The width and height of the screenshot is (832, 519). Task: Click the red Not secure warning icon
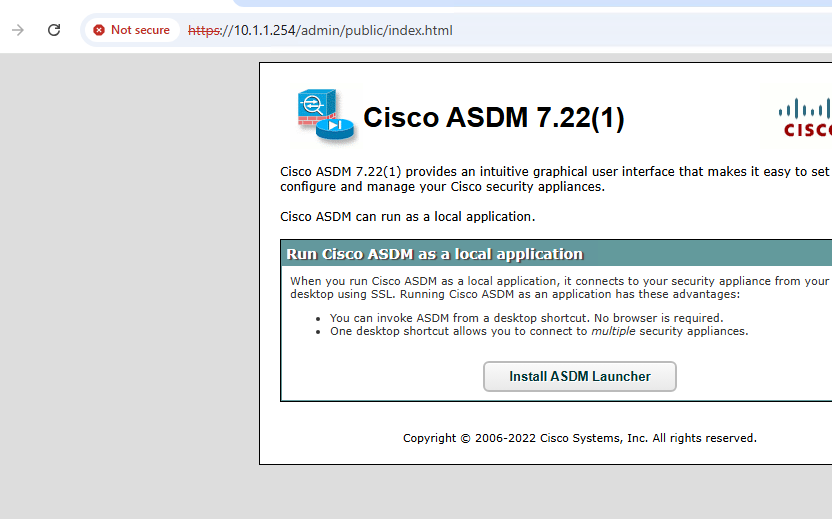coord(99,30)
